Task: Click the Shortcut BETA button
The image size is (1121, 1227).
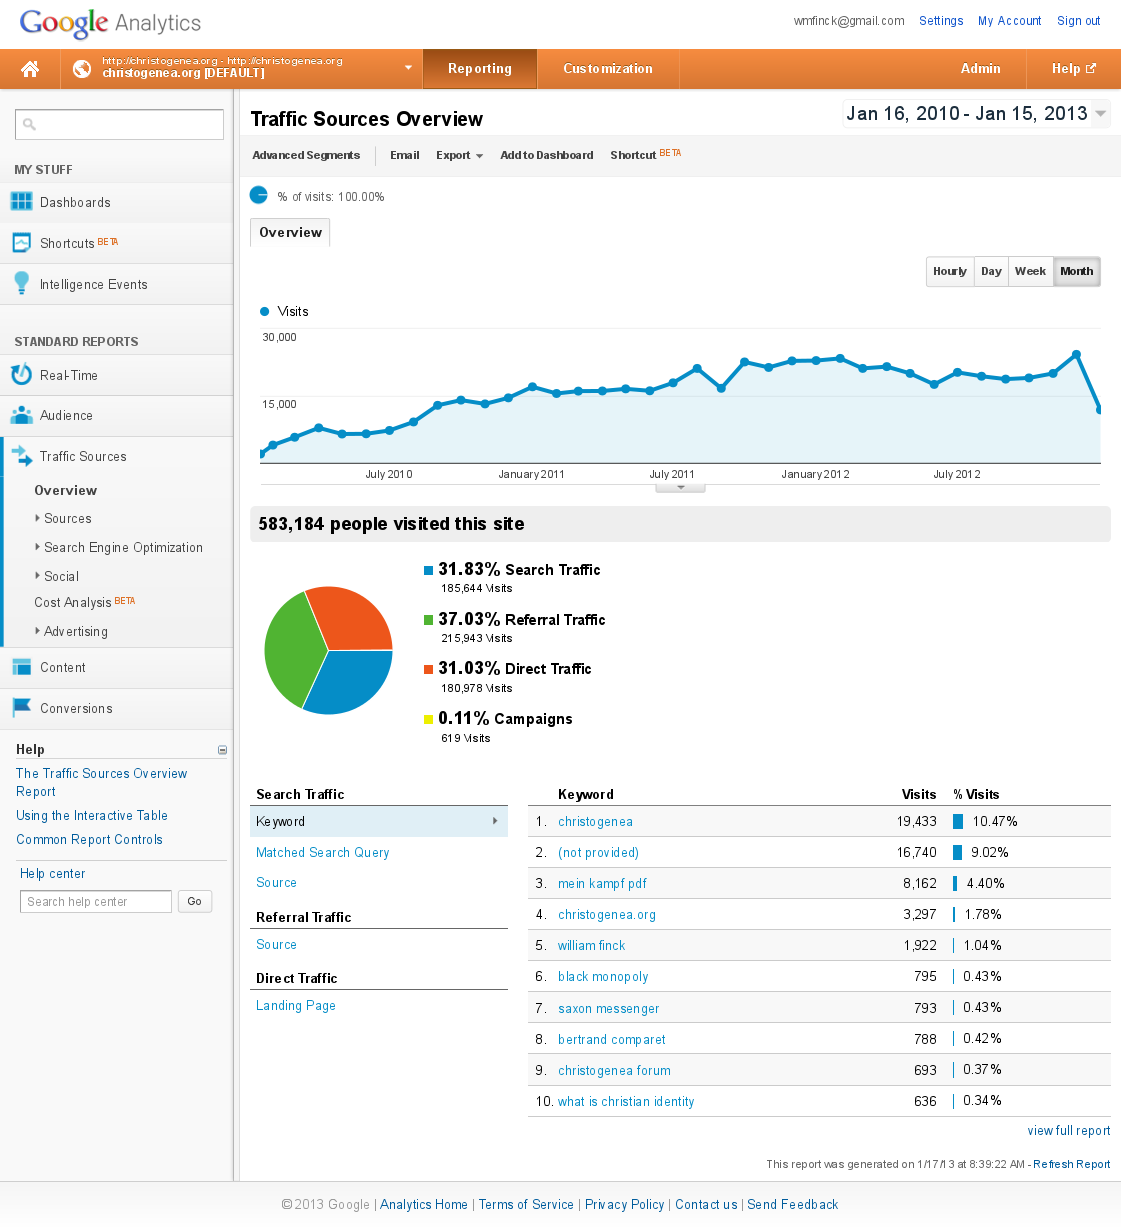Action: point(646,155)
